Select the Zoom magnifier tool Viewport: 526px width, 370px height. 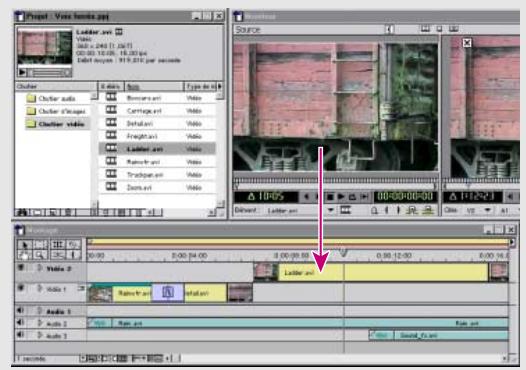point(41,255)
